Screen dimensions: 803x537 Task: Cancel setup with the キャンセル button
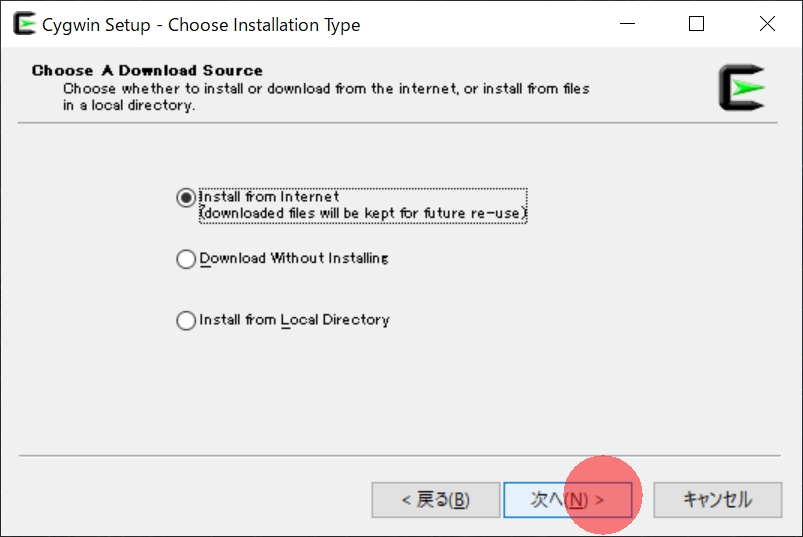click(x=717, y=500)
